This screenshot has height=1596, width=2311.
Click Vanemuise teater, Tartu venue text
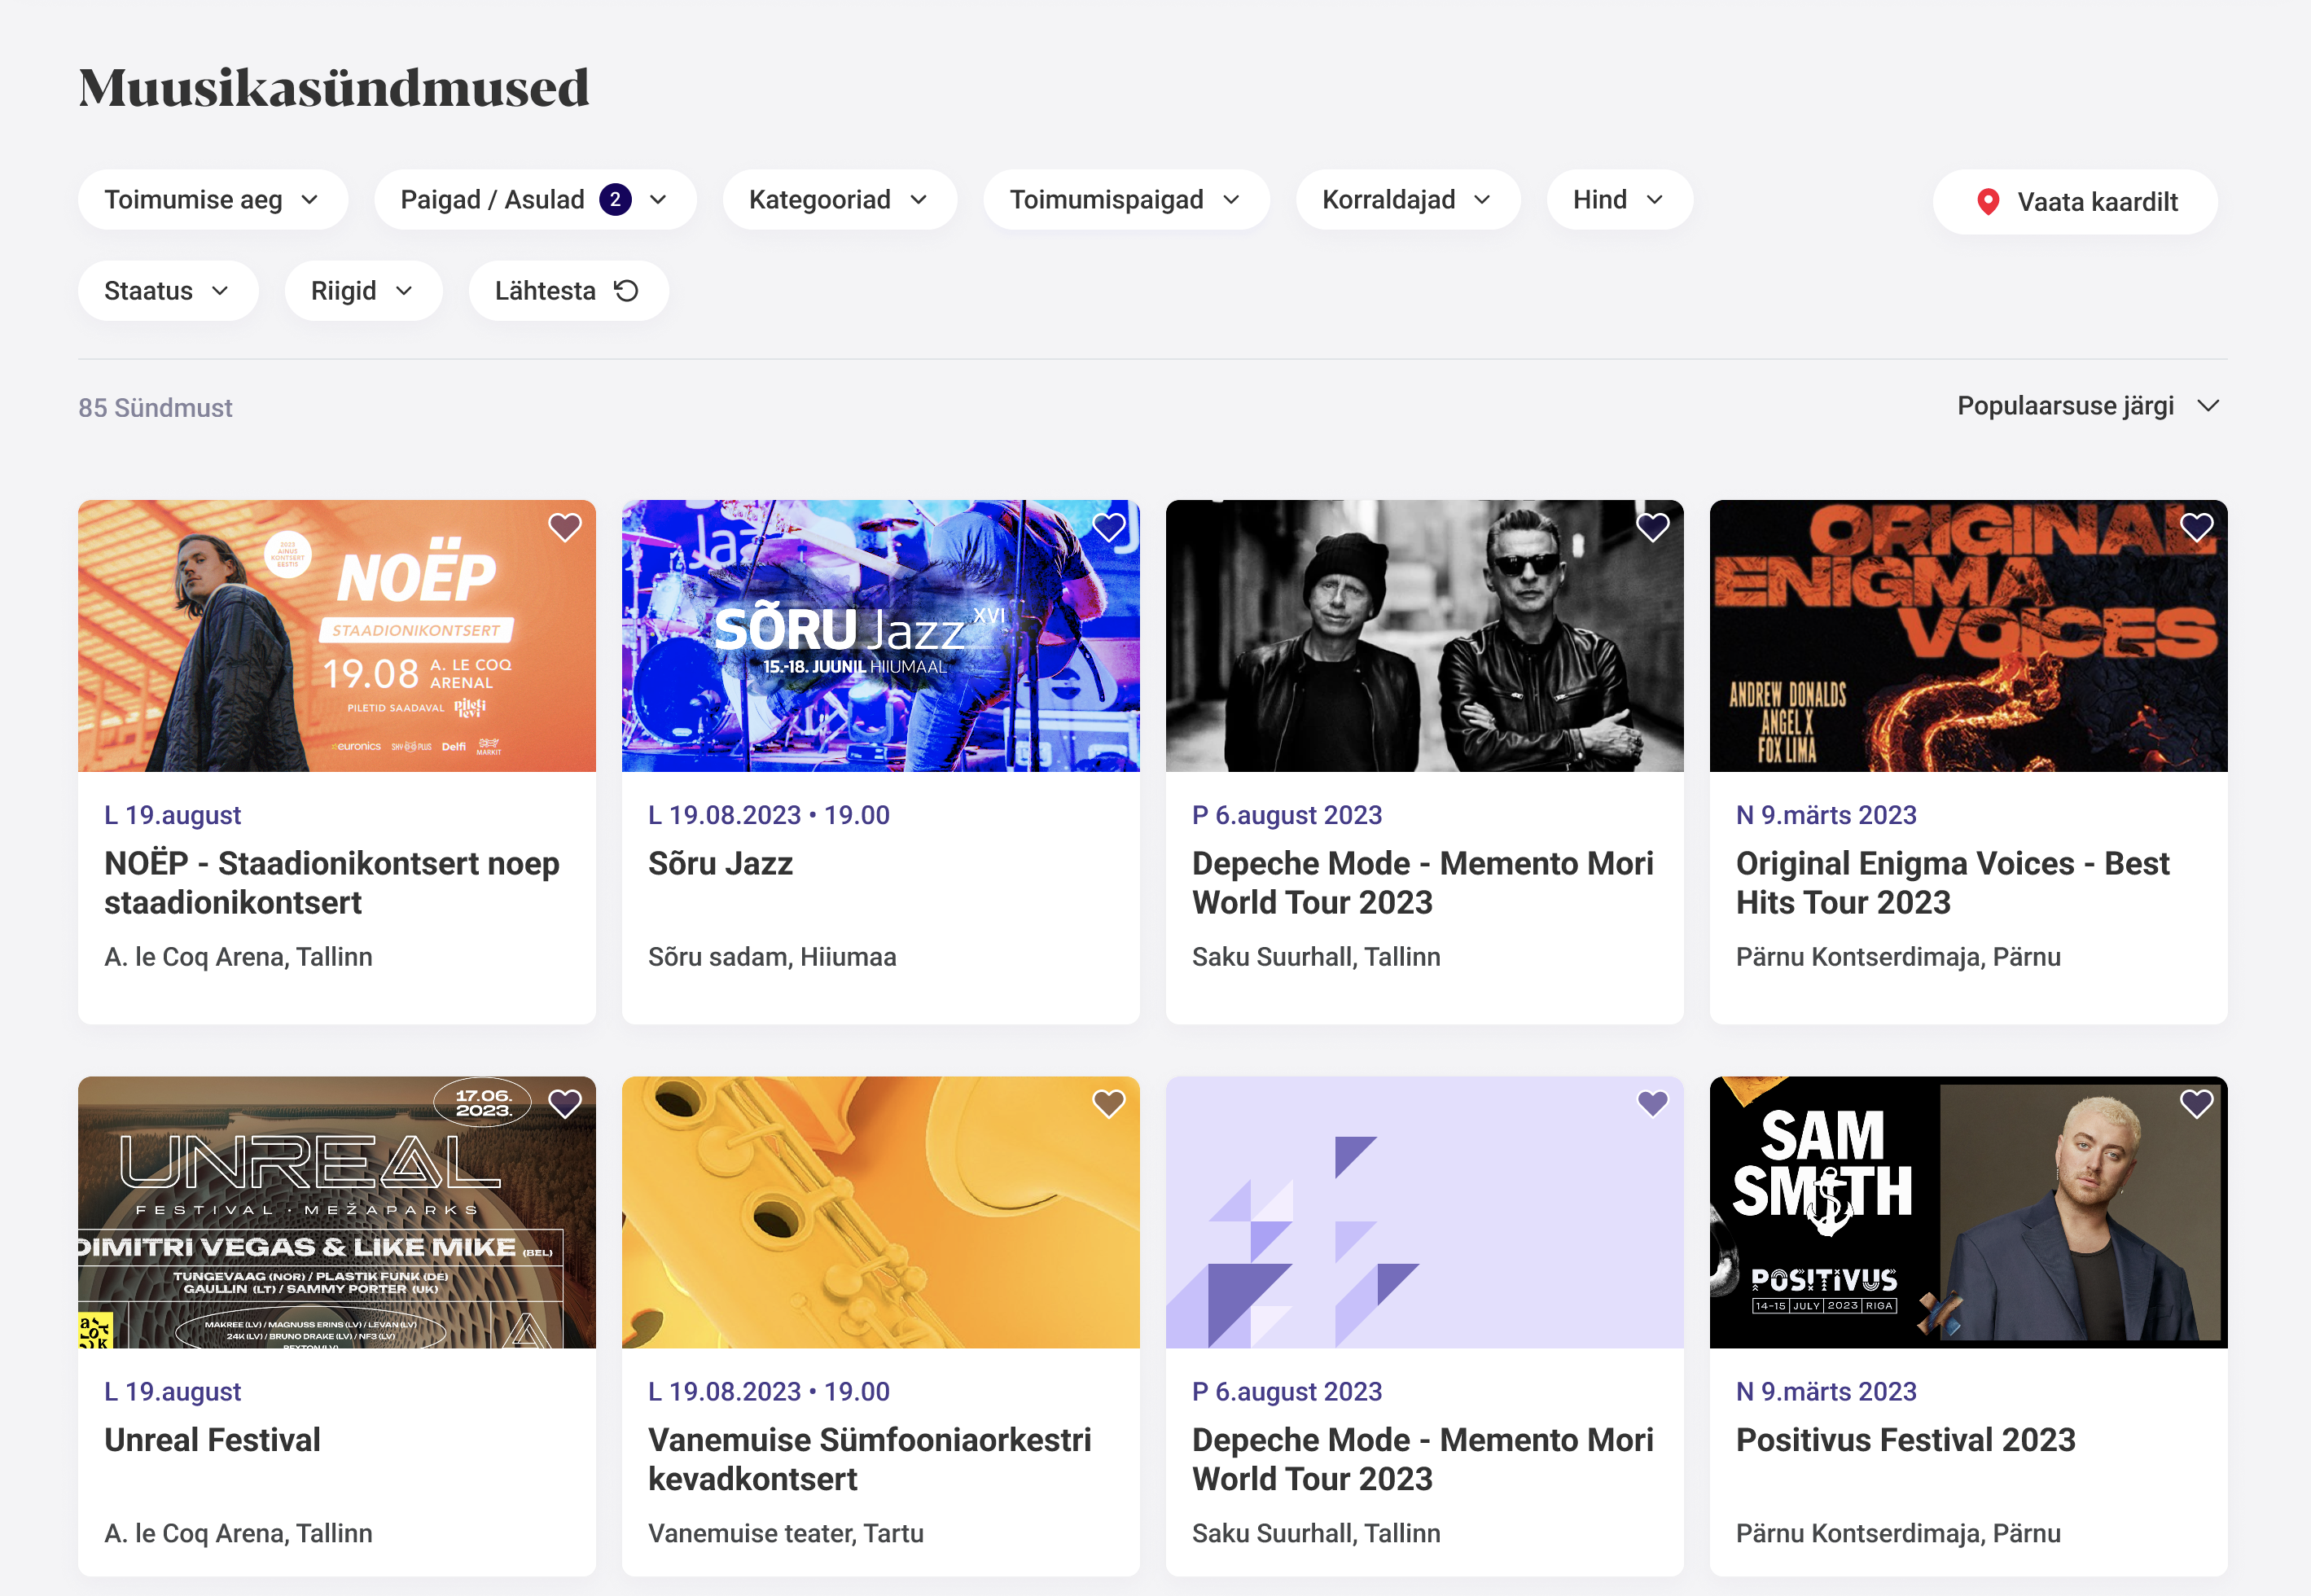786,1533
